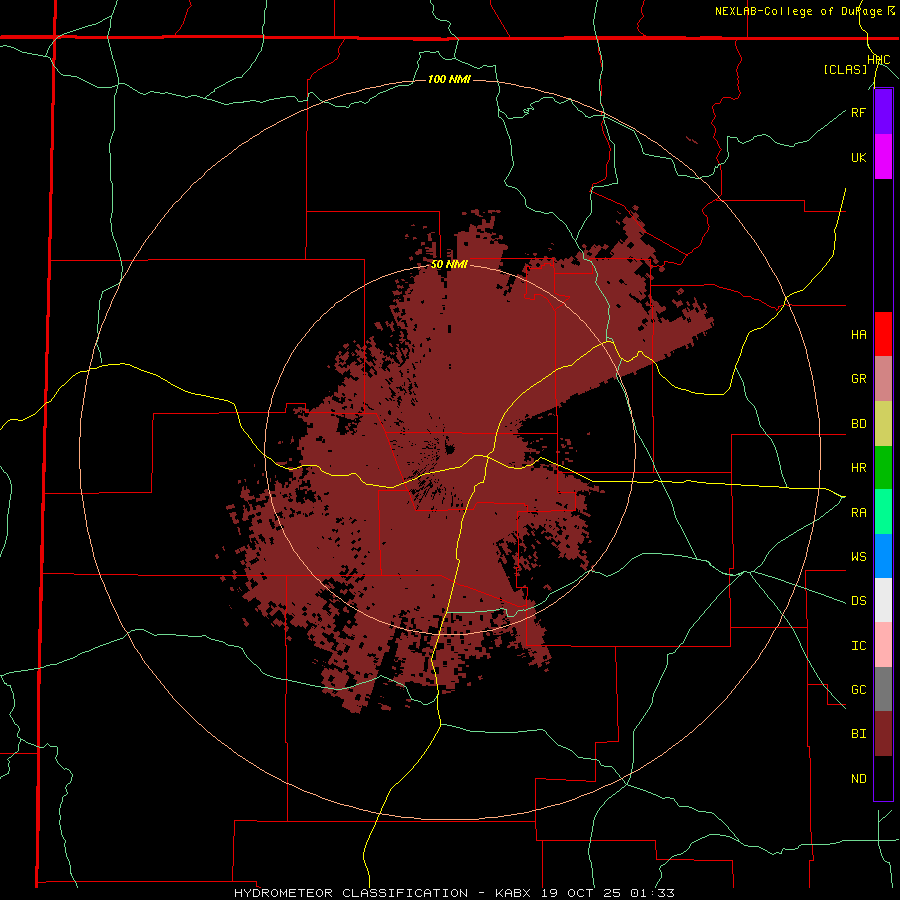The width and height of the screenshot is (900, 900).
Task: Click the ND black legend block
Action: click(883, 778)
